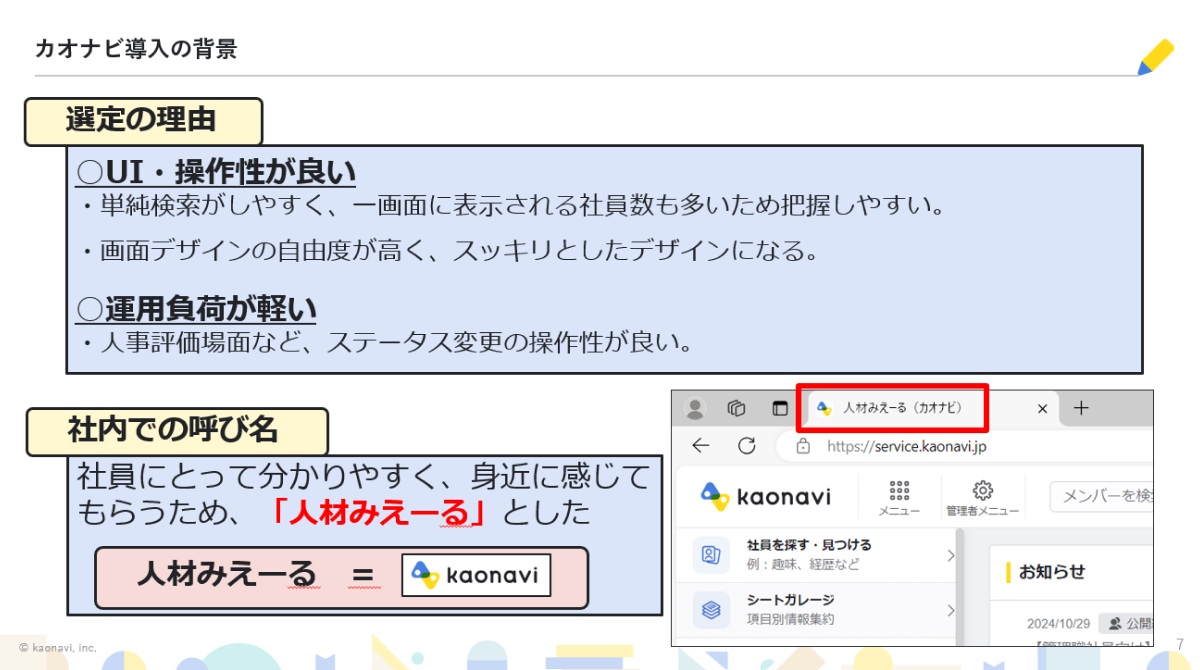Reload the page with the refresh icon
This screenshot has width=1200, height=670.
pos(746,446)
